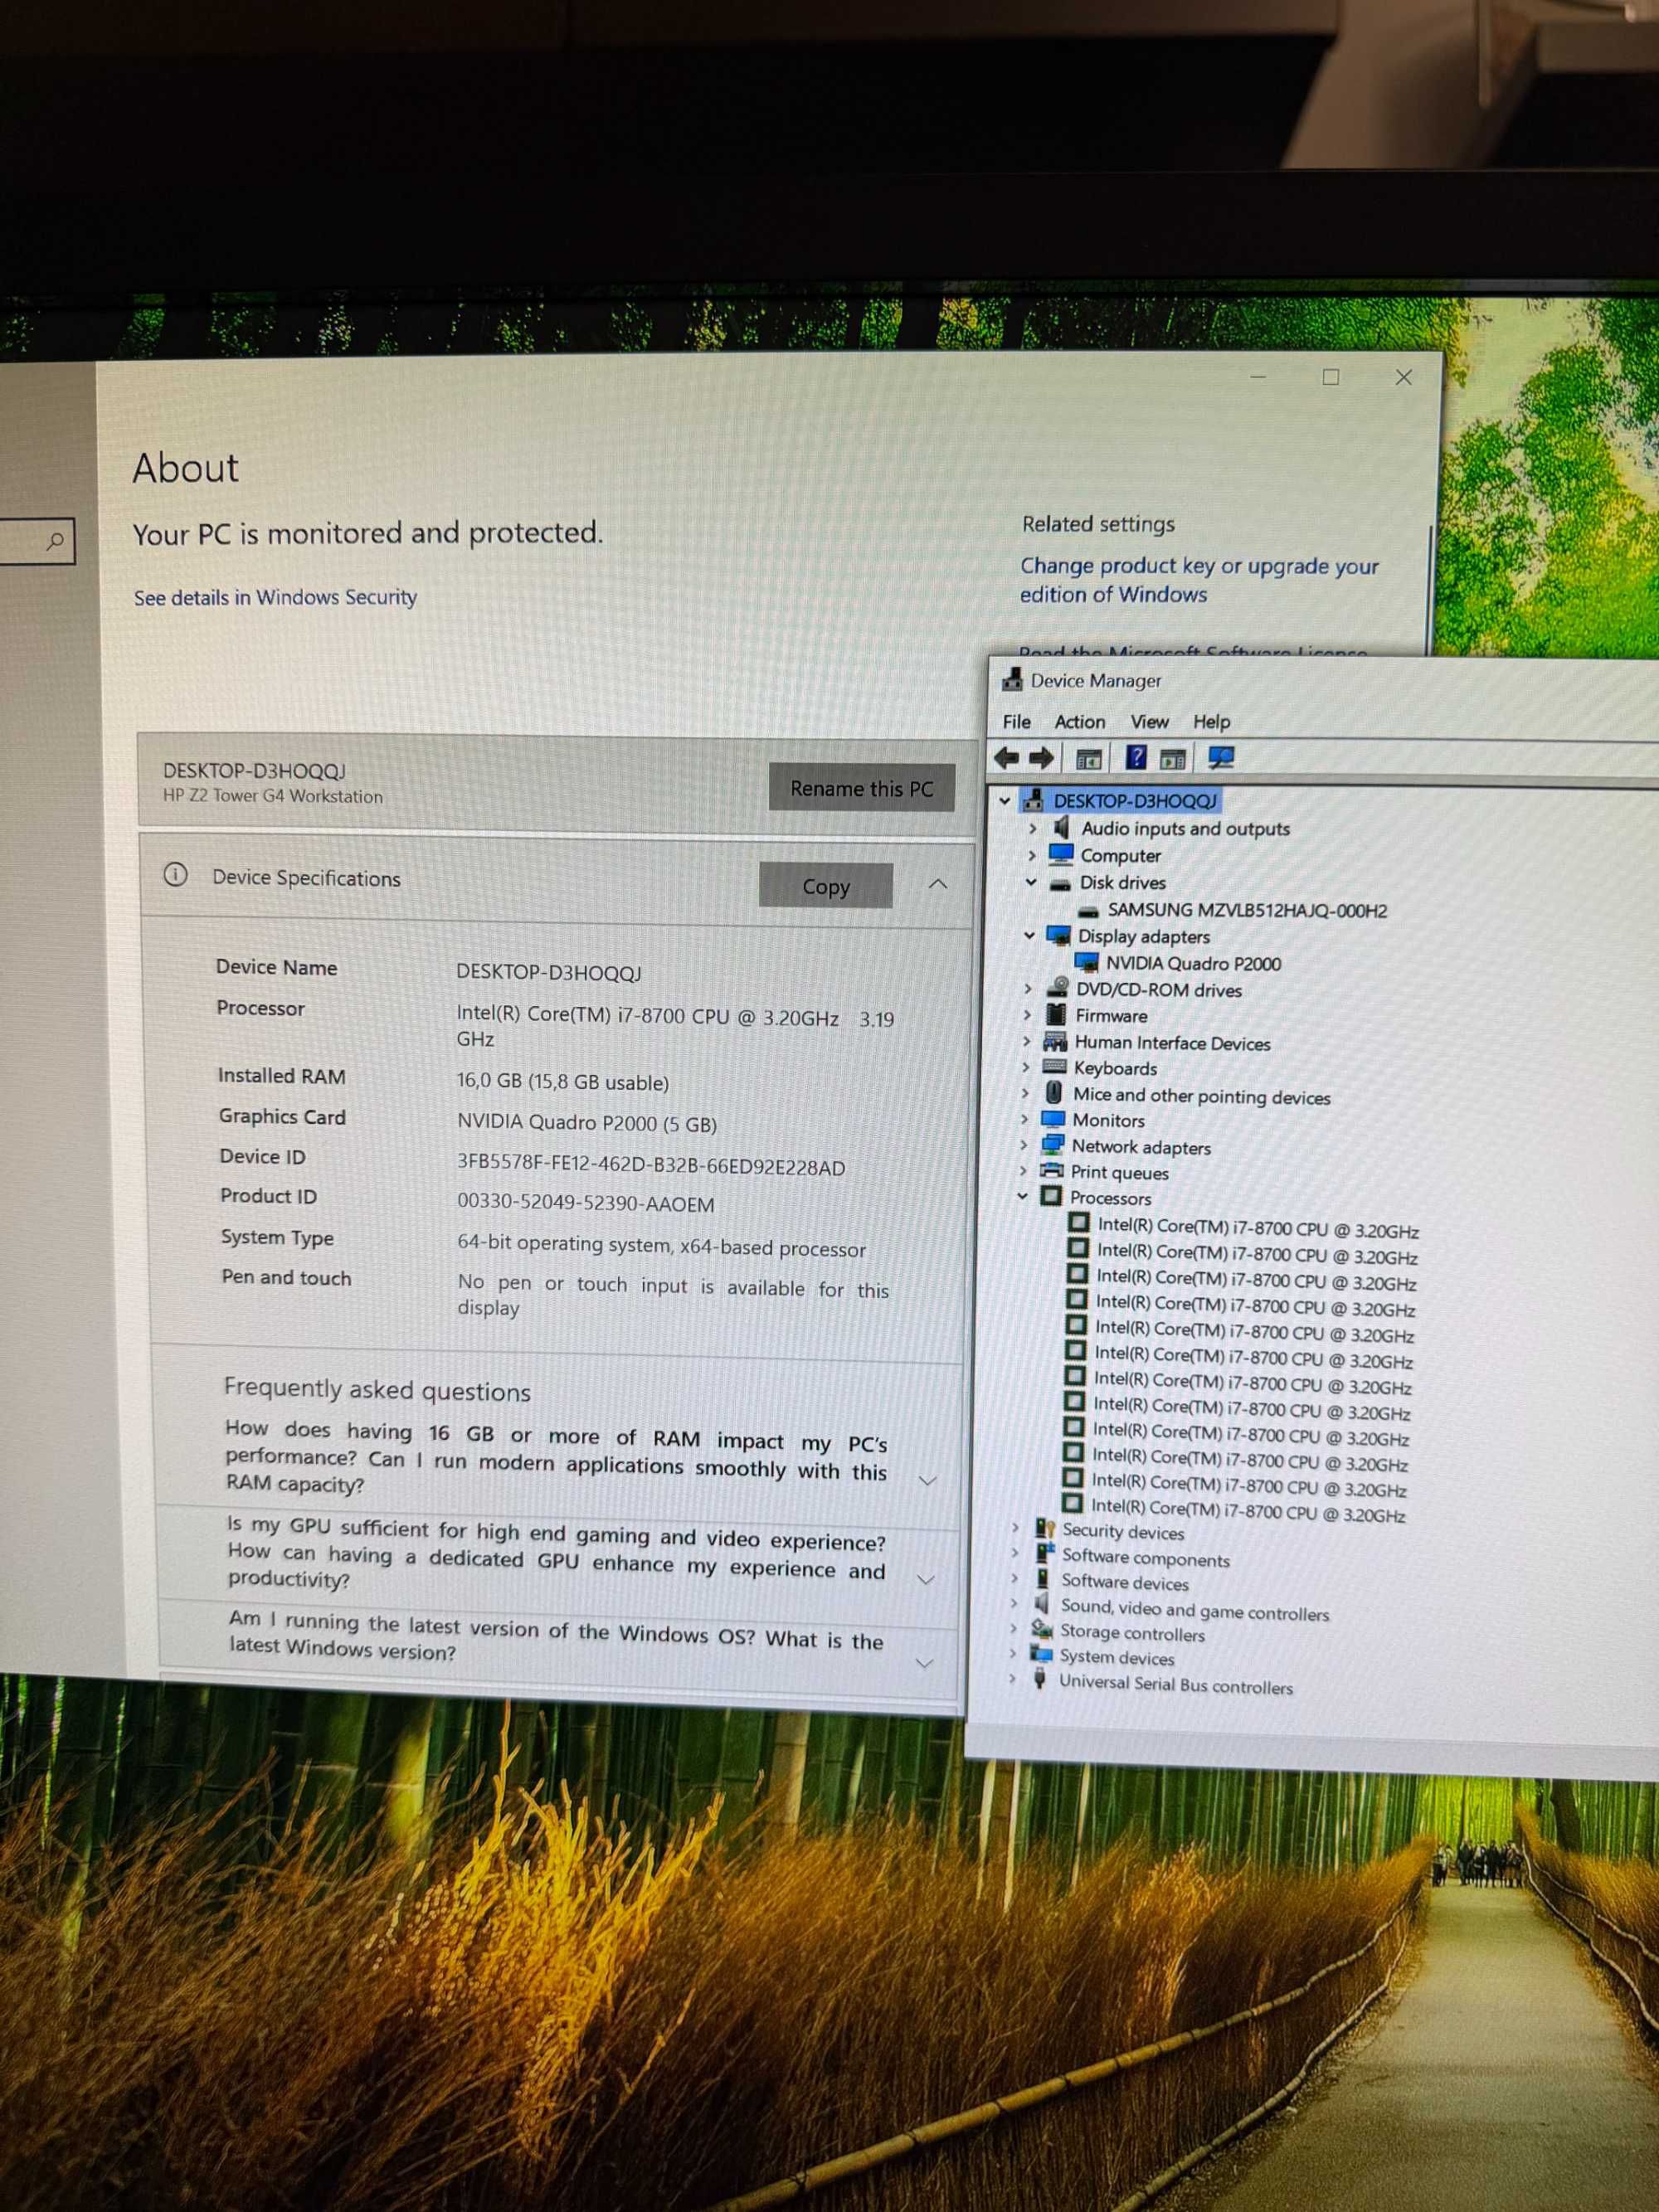Image resolution: width=1659 pixels, height=2212 pixels.
Task: Open the Help menu in Device Manager
Action: click(x=1211, y=721)
